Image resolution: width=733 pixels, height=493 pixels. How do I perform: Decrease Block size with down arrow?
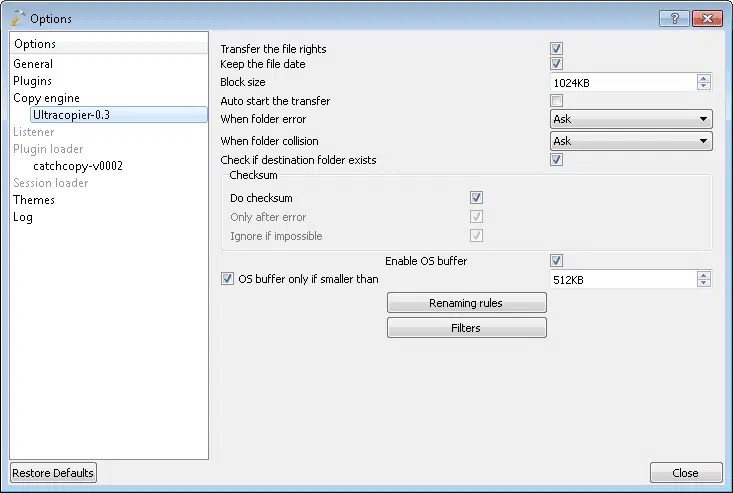coord(704,86)
